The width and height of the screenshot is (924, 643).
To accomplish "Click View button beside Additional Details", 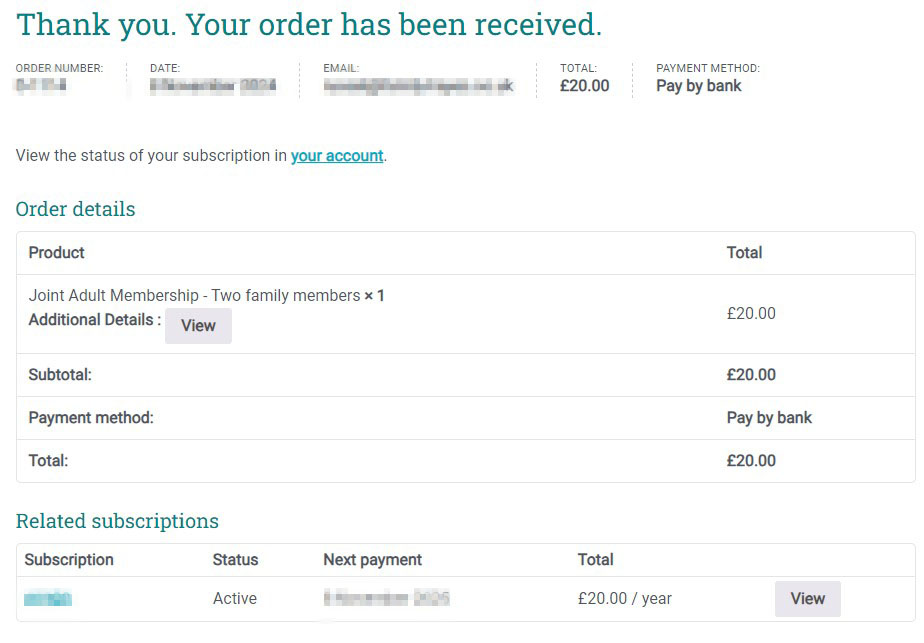I will pyautogui.click(x=198, y=326).
